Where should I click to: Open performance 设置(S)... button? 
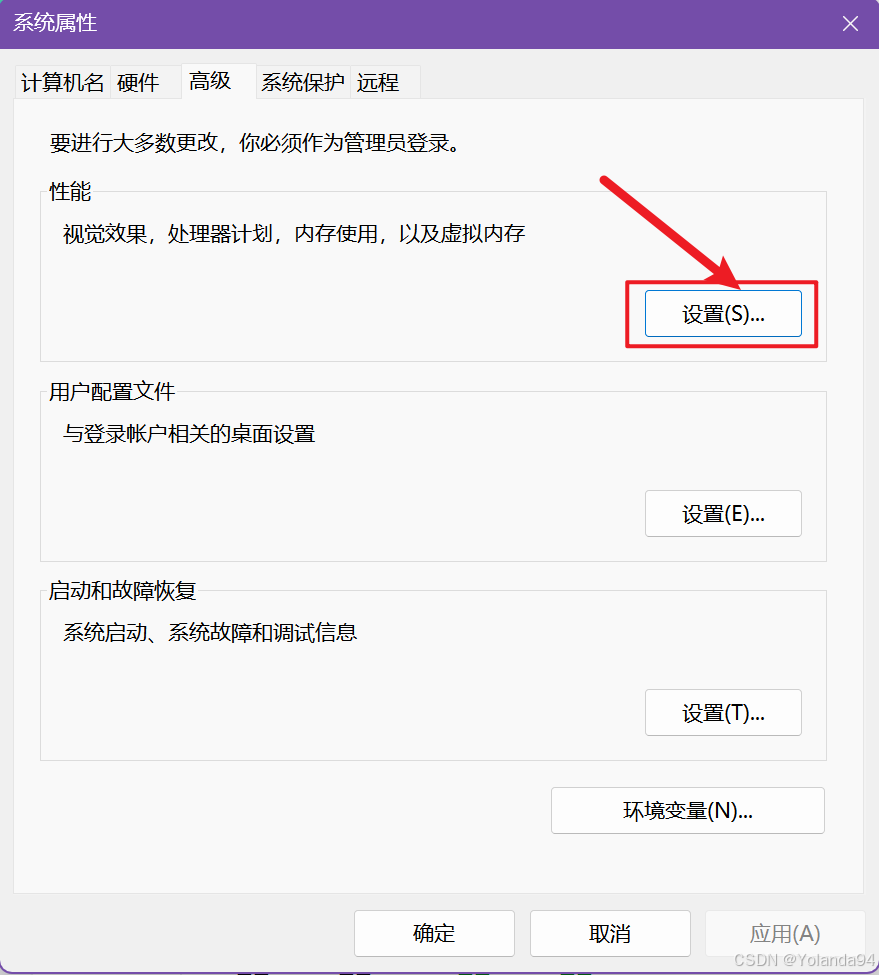click(723, 314)
